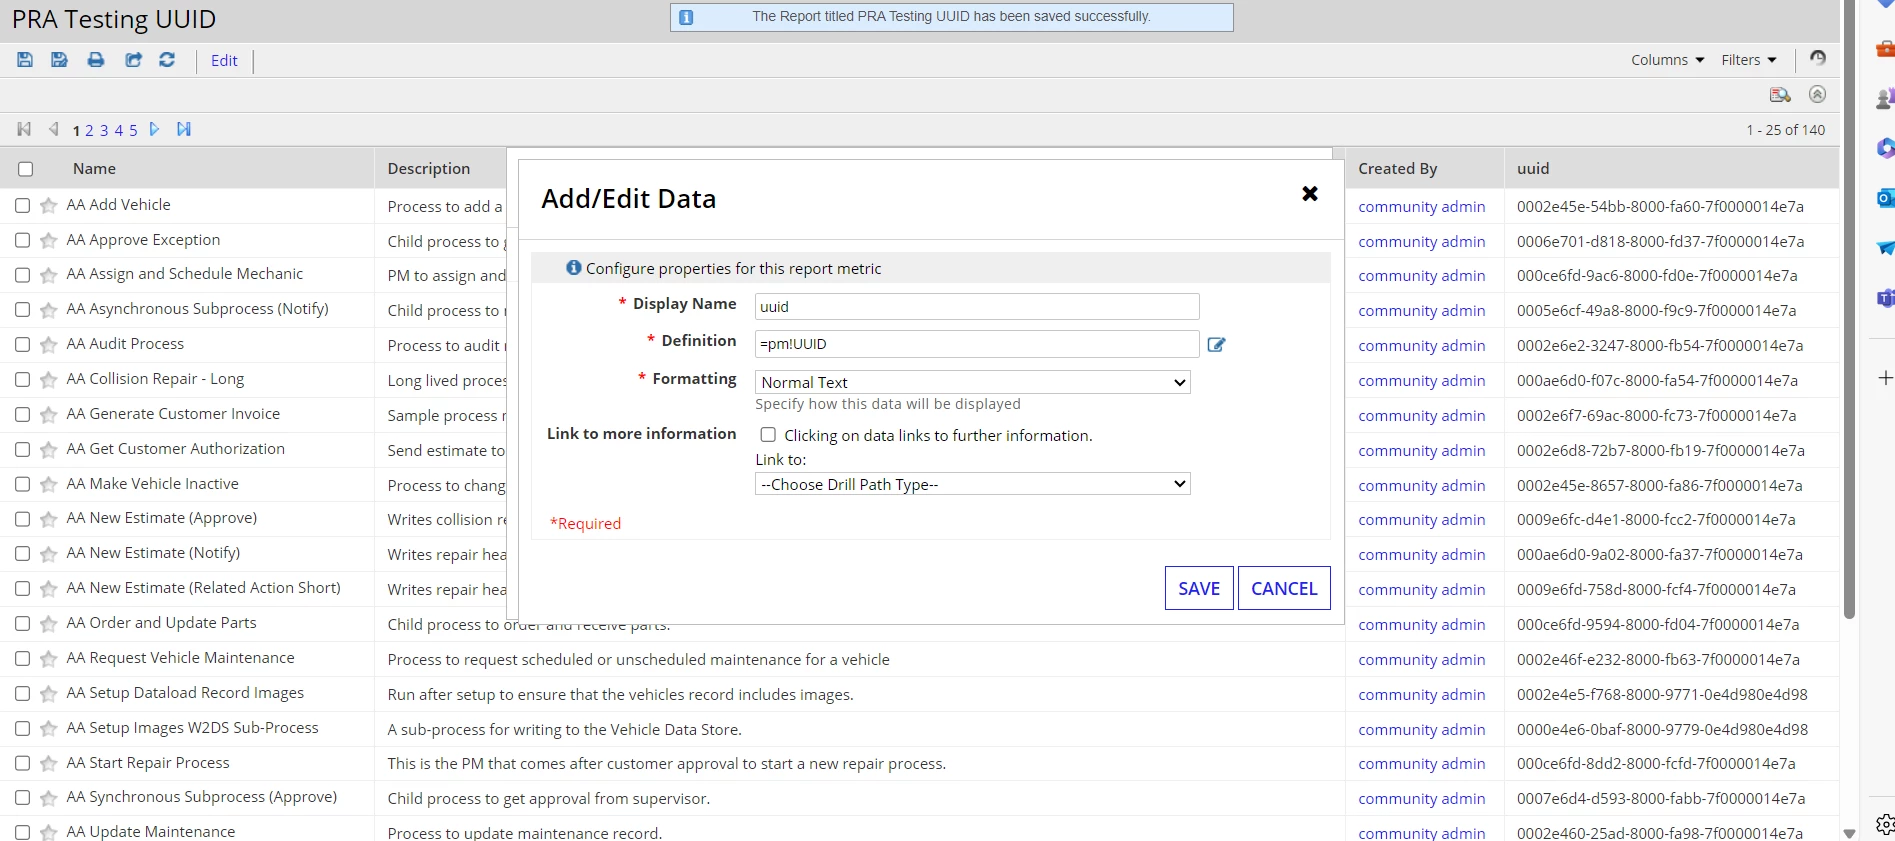Image resolution: width=1895 pixels, height=841 pixels.
Task: Check the AA Generate Customer Invoice checkbox
Action: pos(22,415)
